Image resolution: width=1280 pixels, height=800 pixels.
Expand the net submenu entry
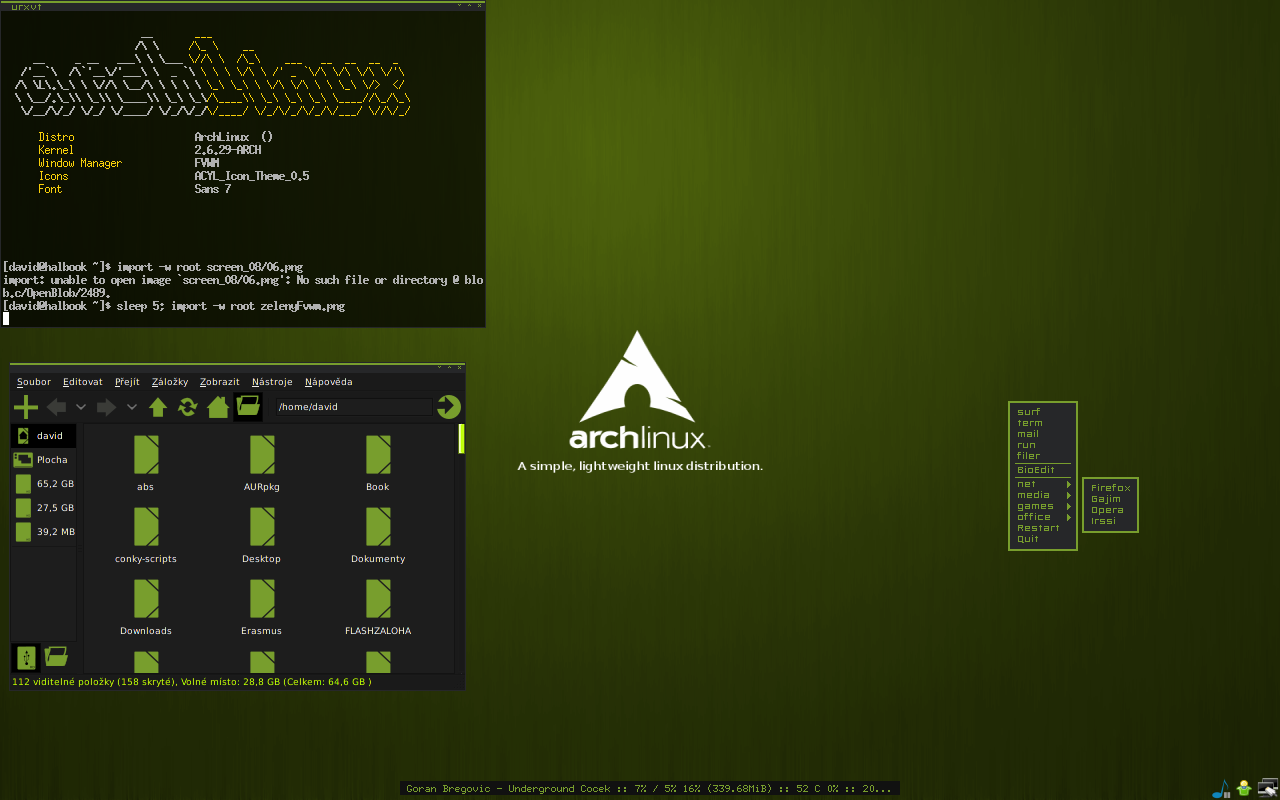pyautogui.click(x=1043, y=484)
